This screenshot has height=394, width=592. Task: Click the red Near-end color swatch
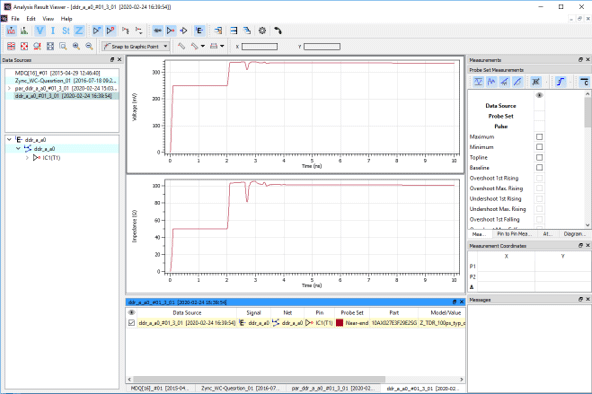339,323
